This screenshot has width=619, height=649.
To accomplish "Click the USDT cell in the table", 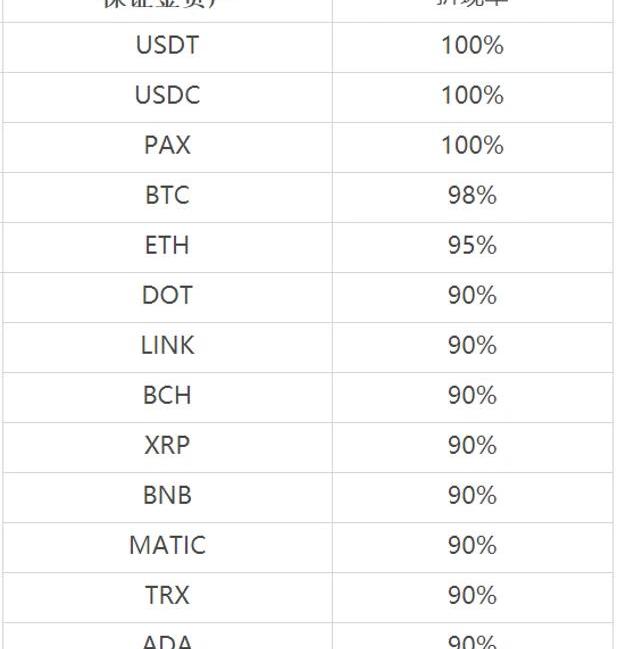I will coord(167,46).
